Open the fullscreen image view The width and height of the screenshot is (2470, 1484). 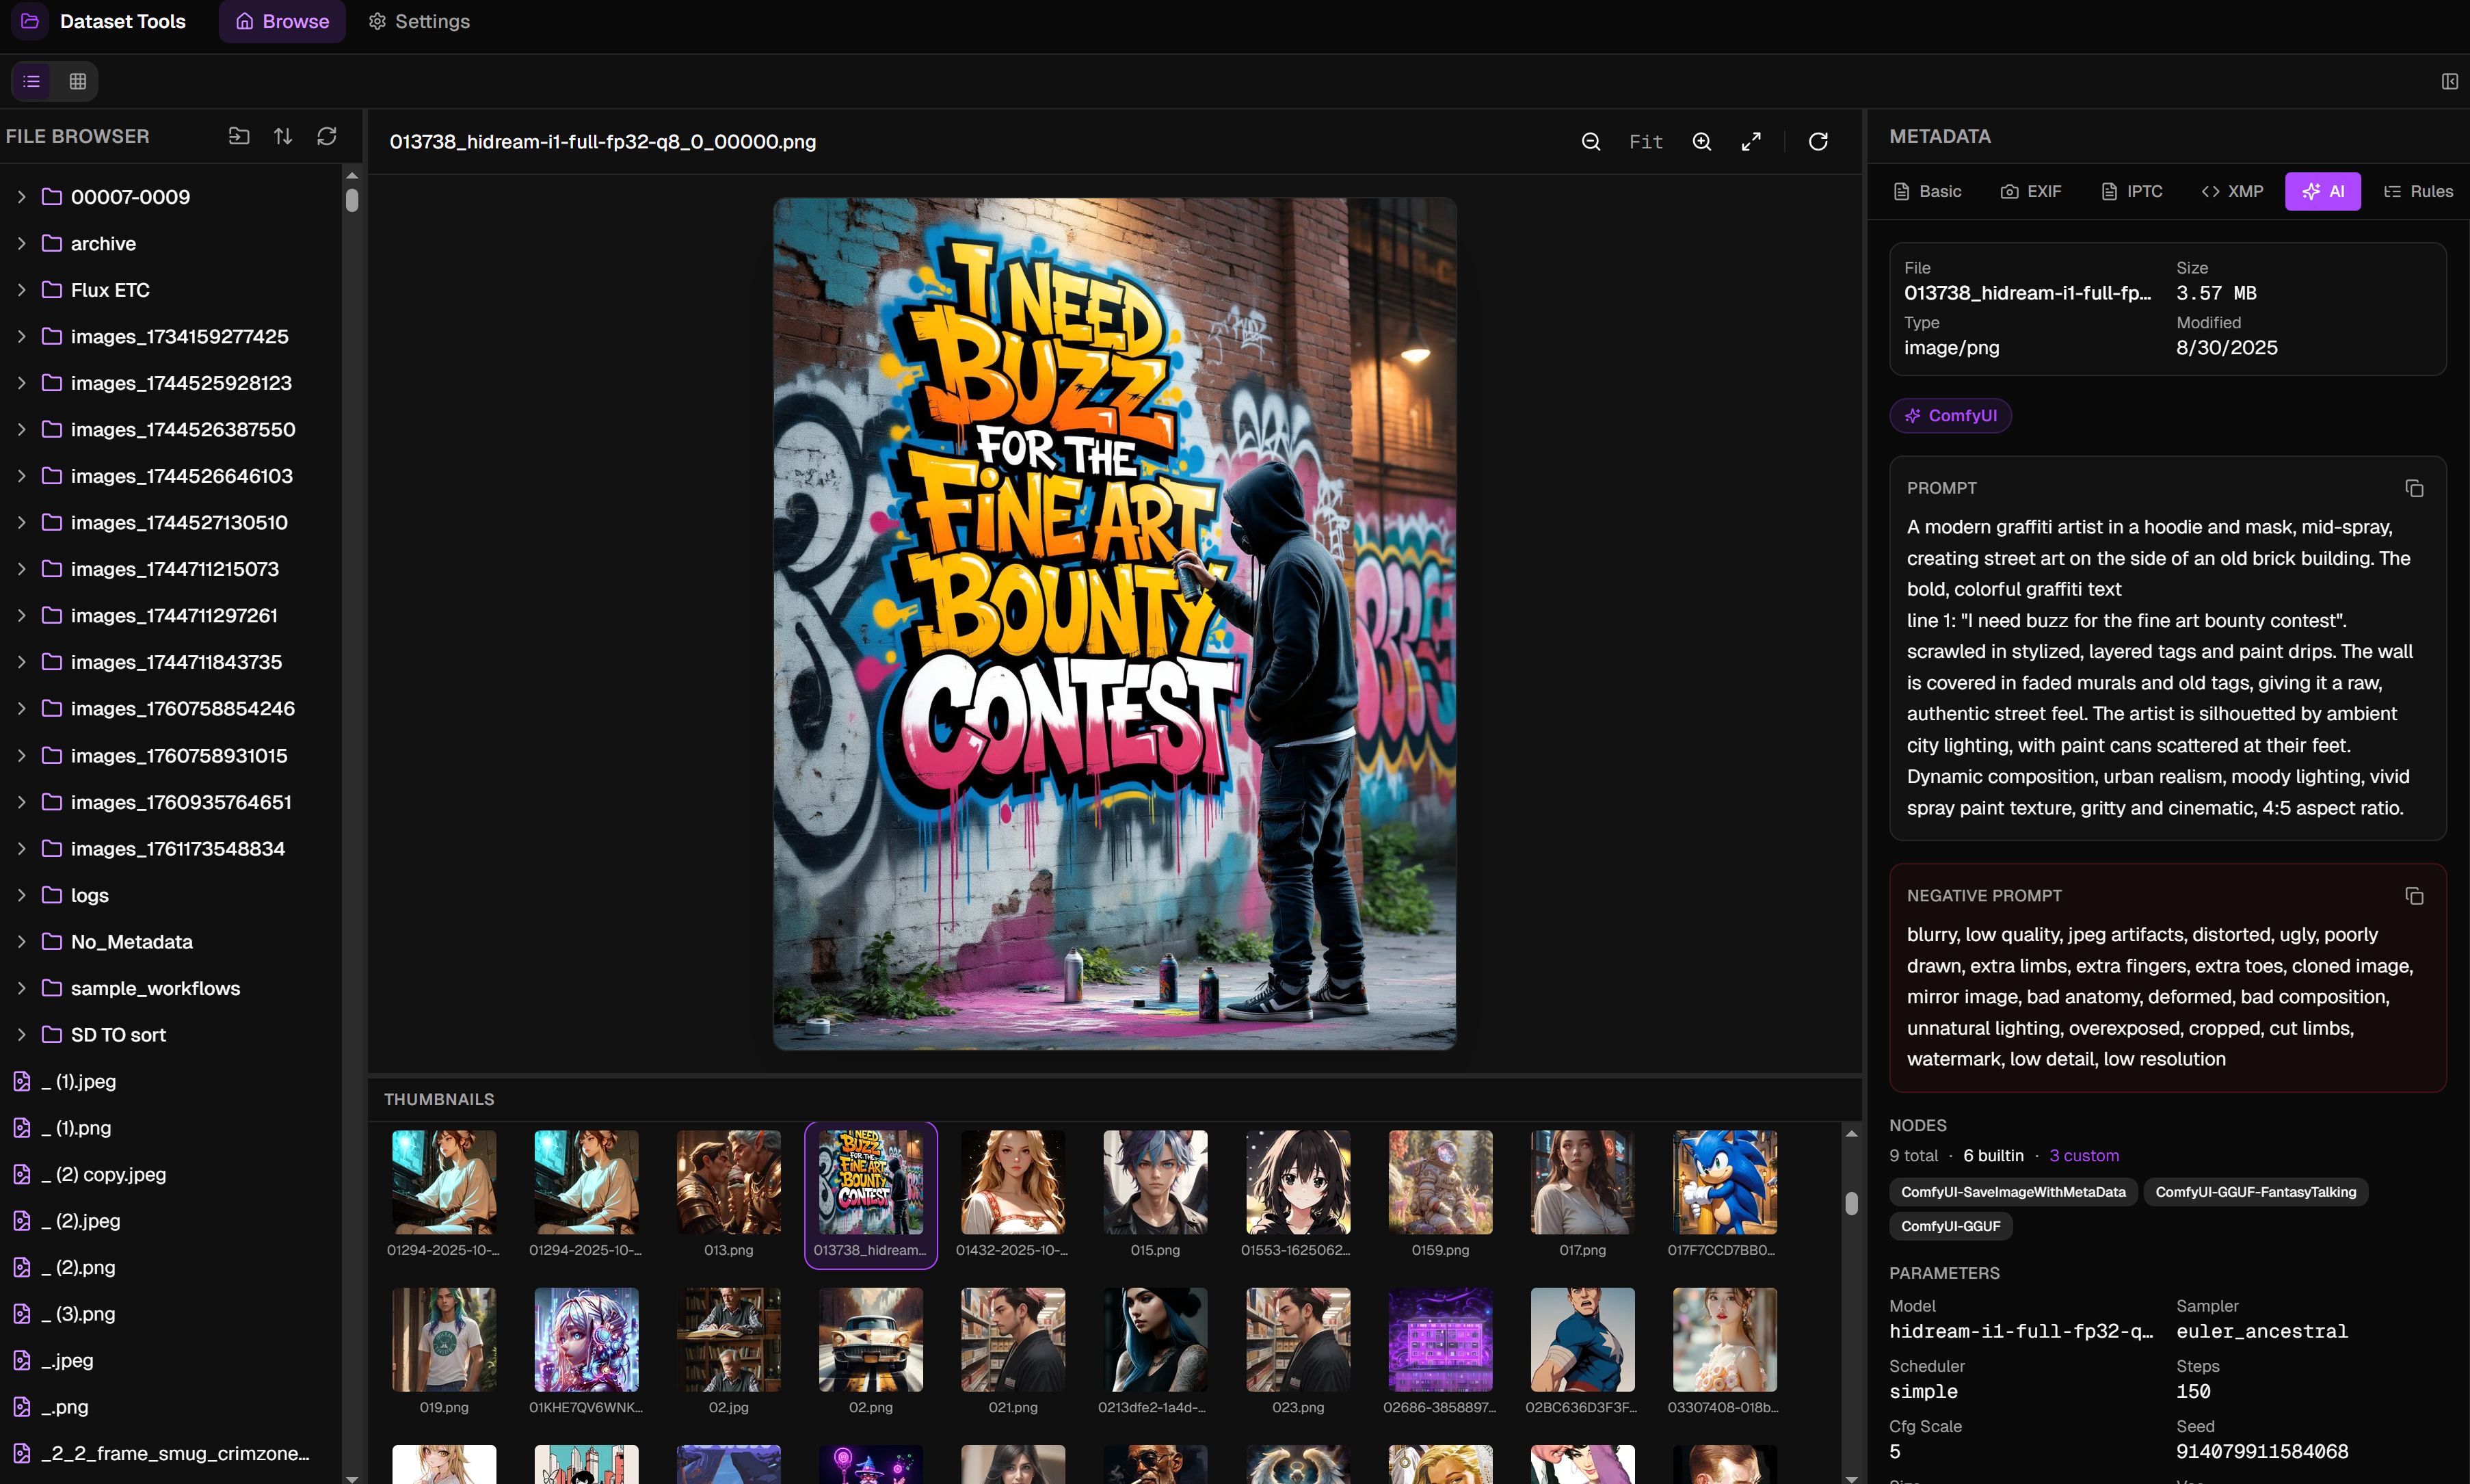[x=1751, y=142]
